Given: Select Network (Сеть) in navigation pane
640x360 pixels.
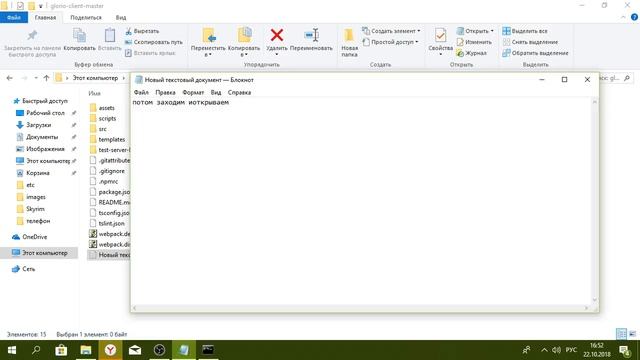Looking at the screenshot, I should pos(28,269).
